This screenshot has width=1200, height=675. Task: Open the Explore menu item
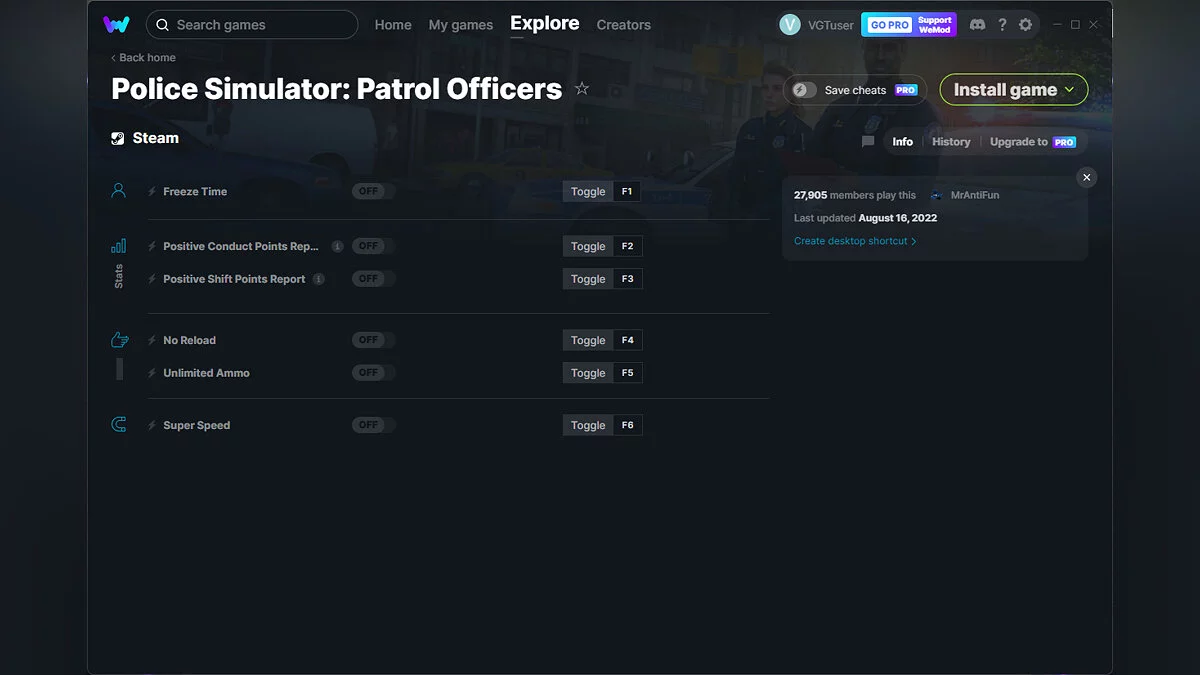pyautogui.click(x=544, y=23)
